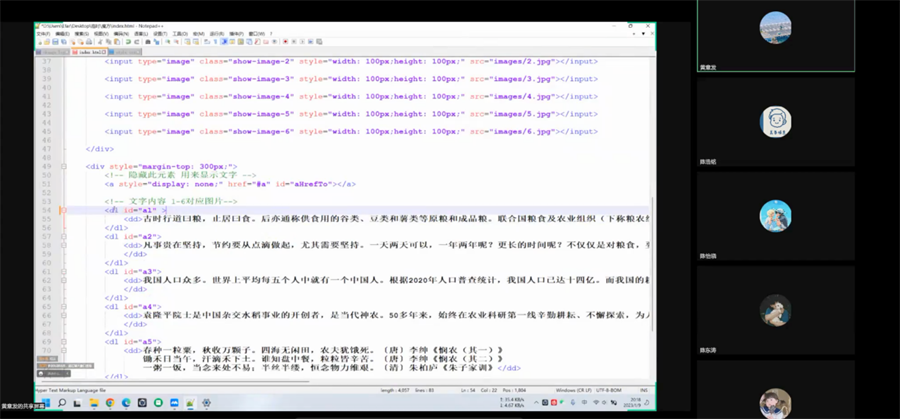Open the taskbar search magnifier
900x419 pixels.
coord(63,403)
